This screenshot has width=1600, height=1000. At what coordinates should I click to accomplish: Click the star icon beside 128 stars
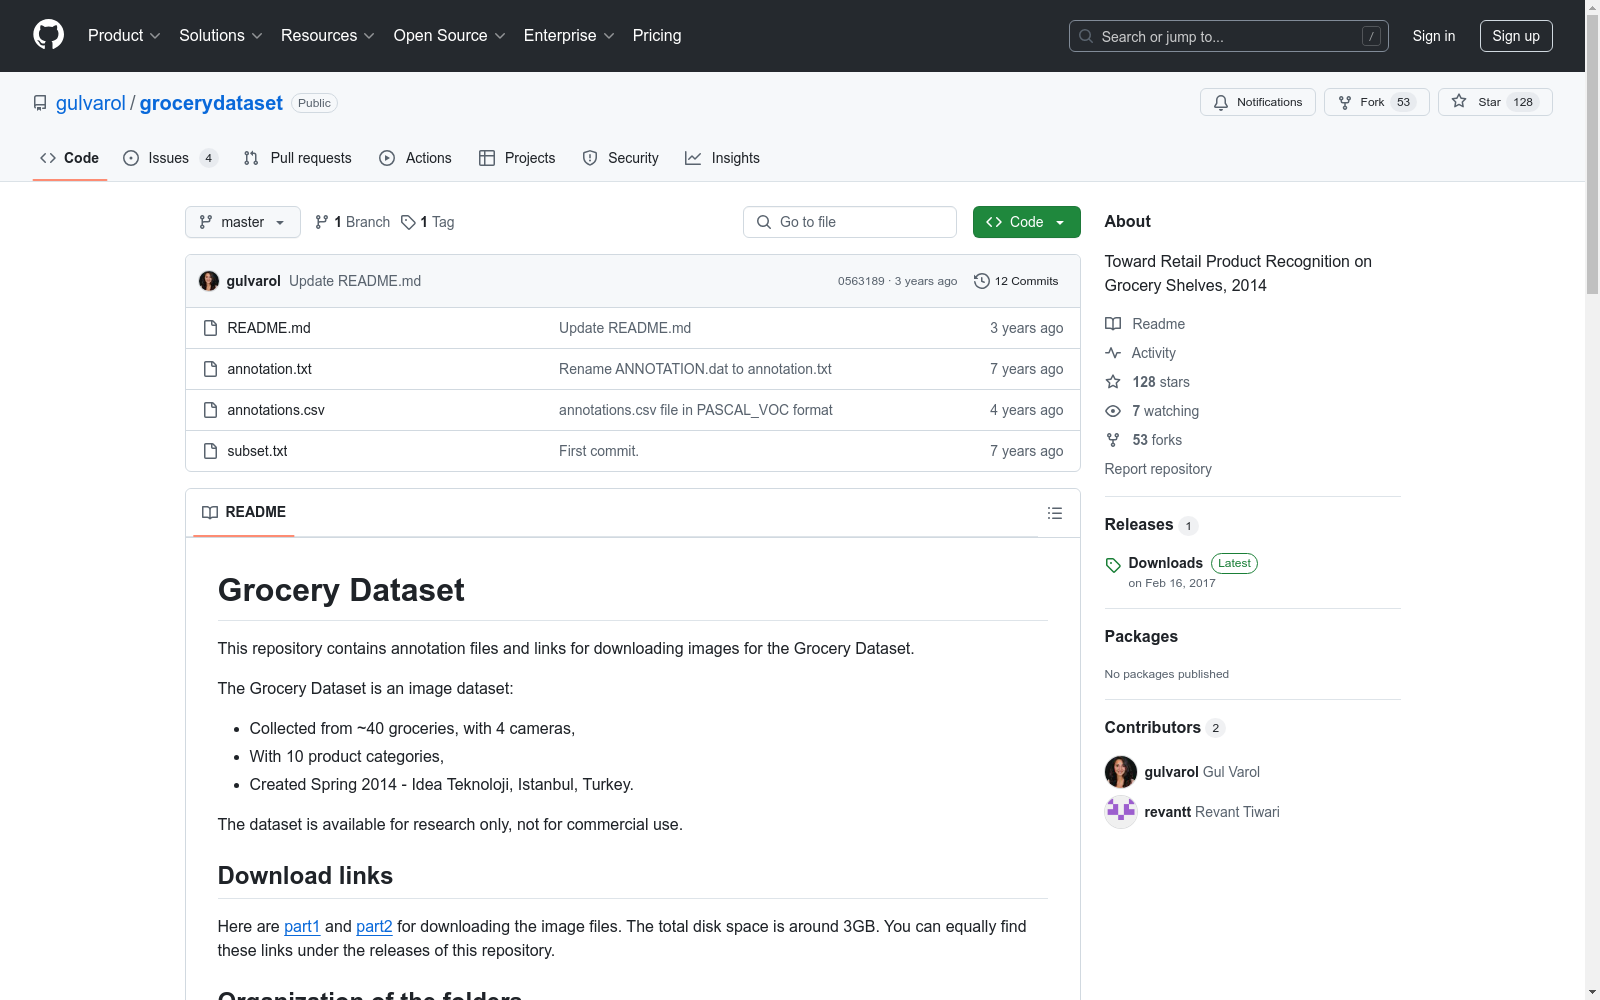[1113, 382]
